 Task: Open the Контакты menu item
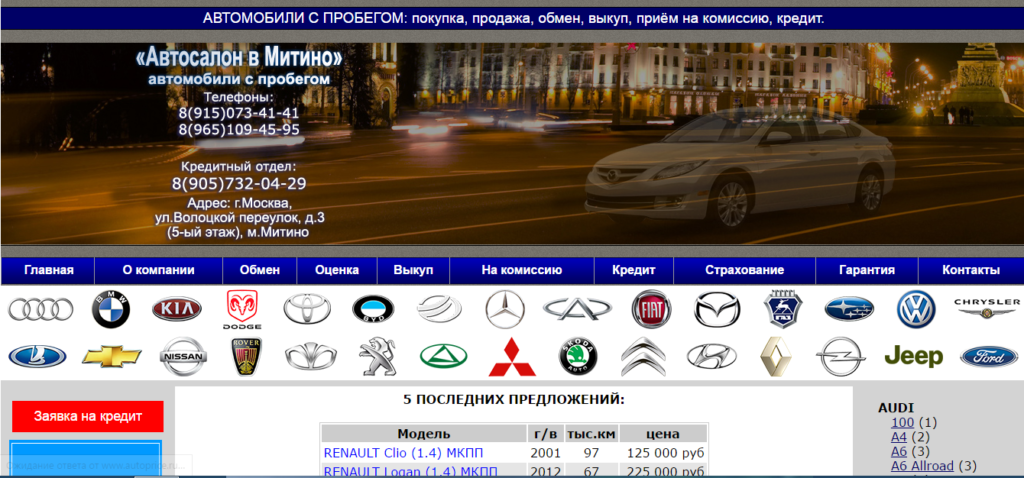970,270
